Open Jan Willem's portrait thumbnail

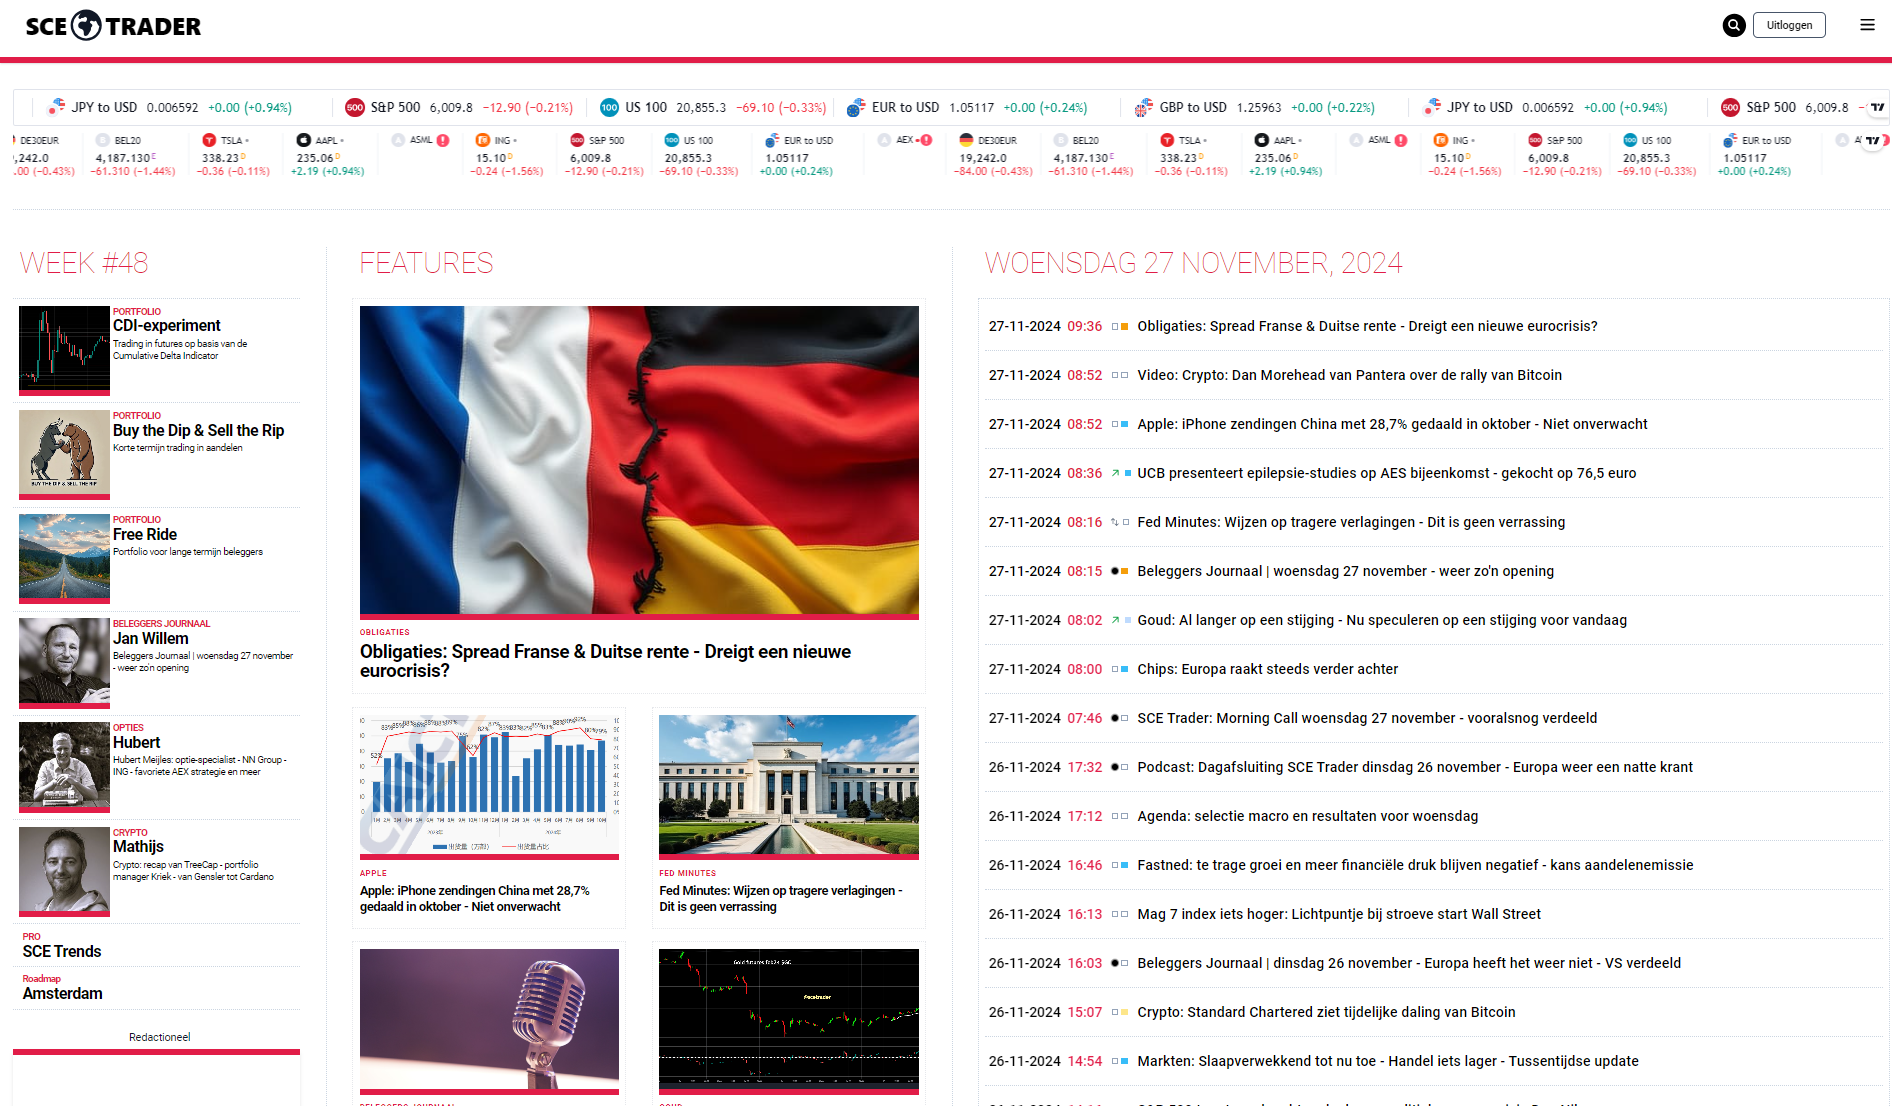64,662
